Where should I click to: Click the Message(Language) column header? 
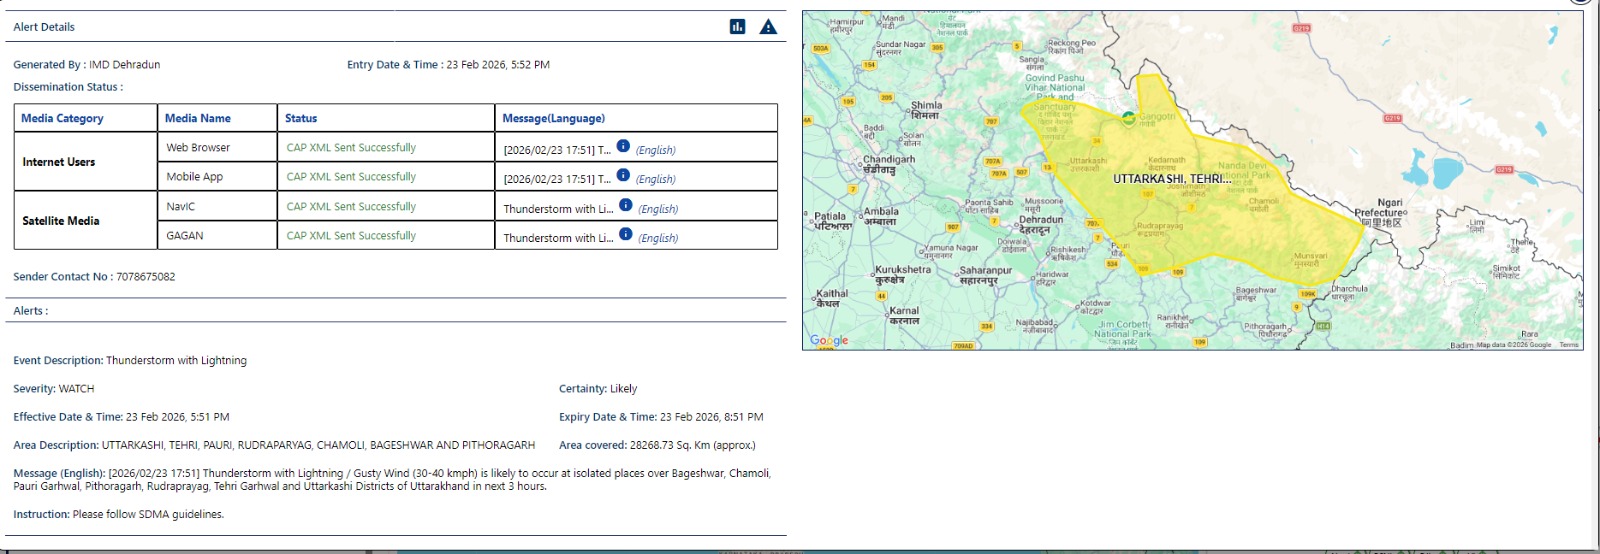(x=553, y=118)
